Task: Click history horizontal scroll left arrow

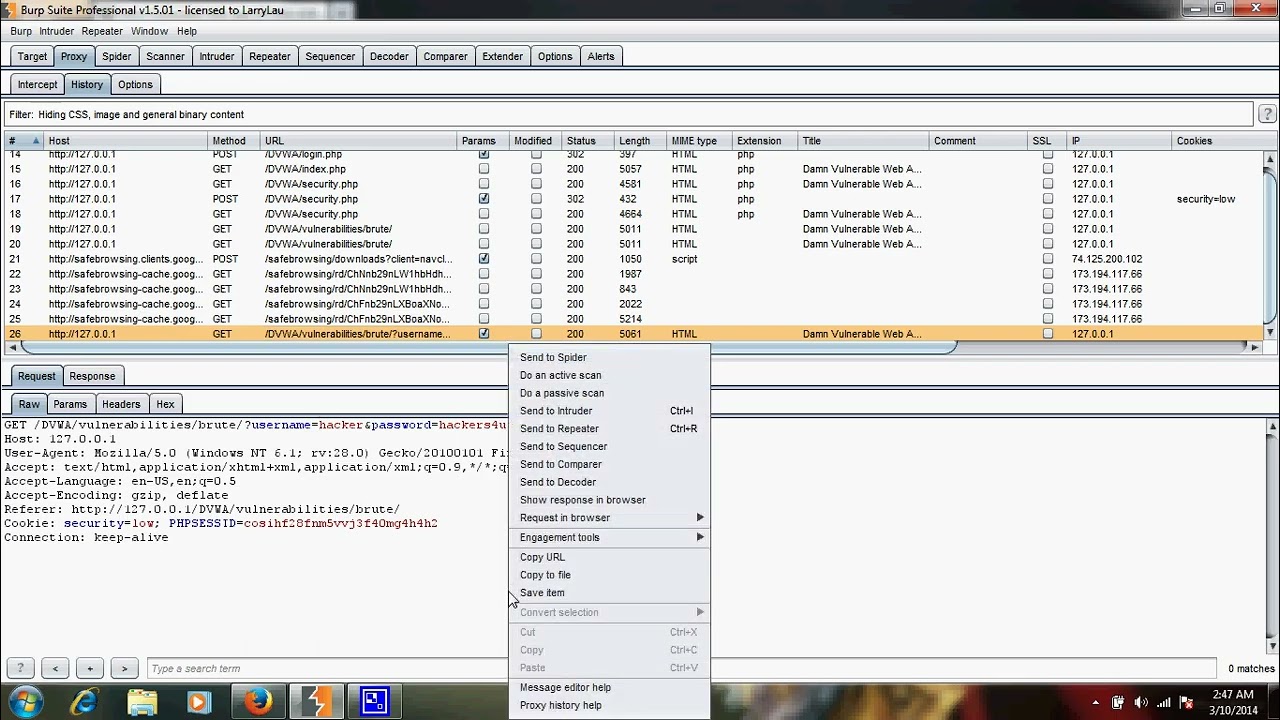Action: [x=12, y=347]
